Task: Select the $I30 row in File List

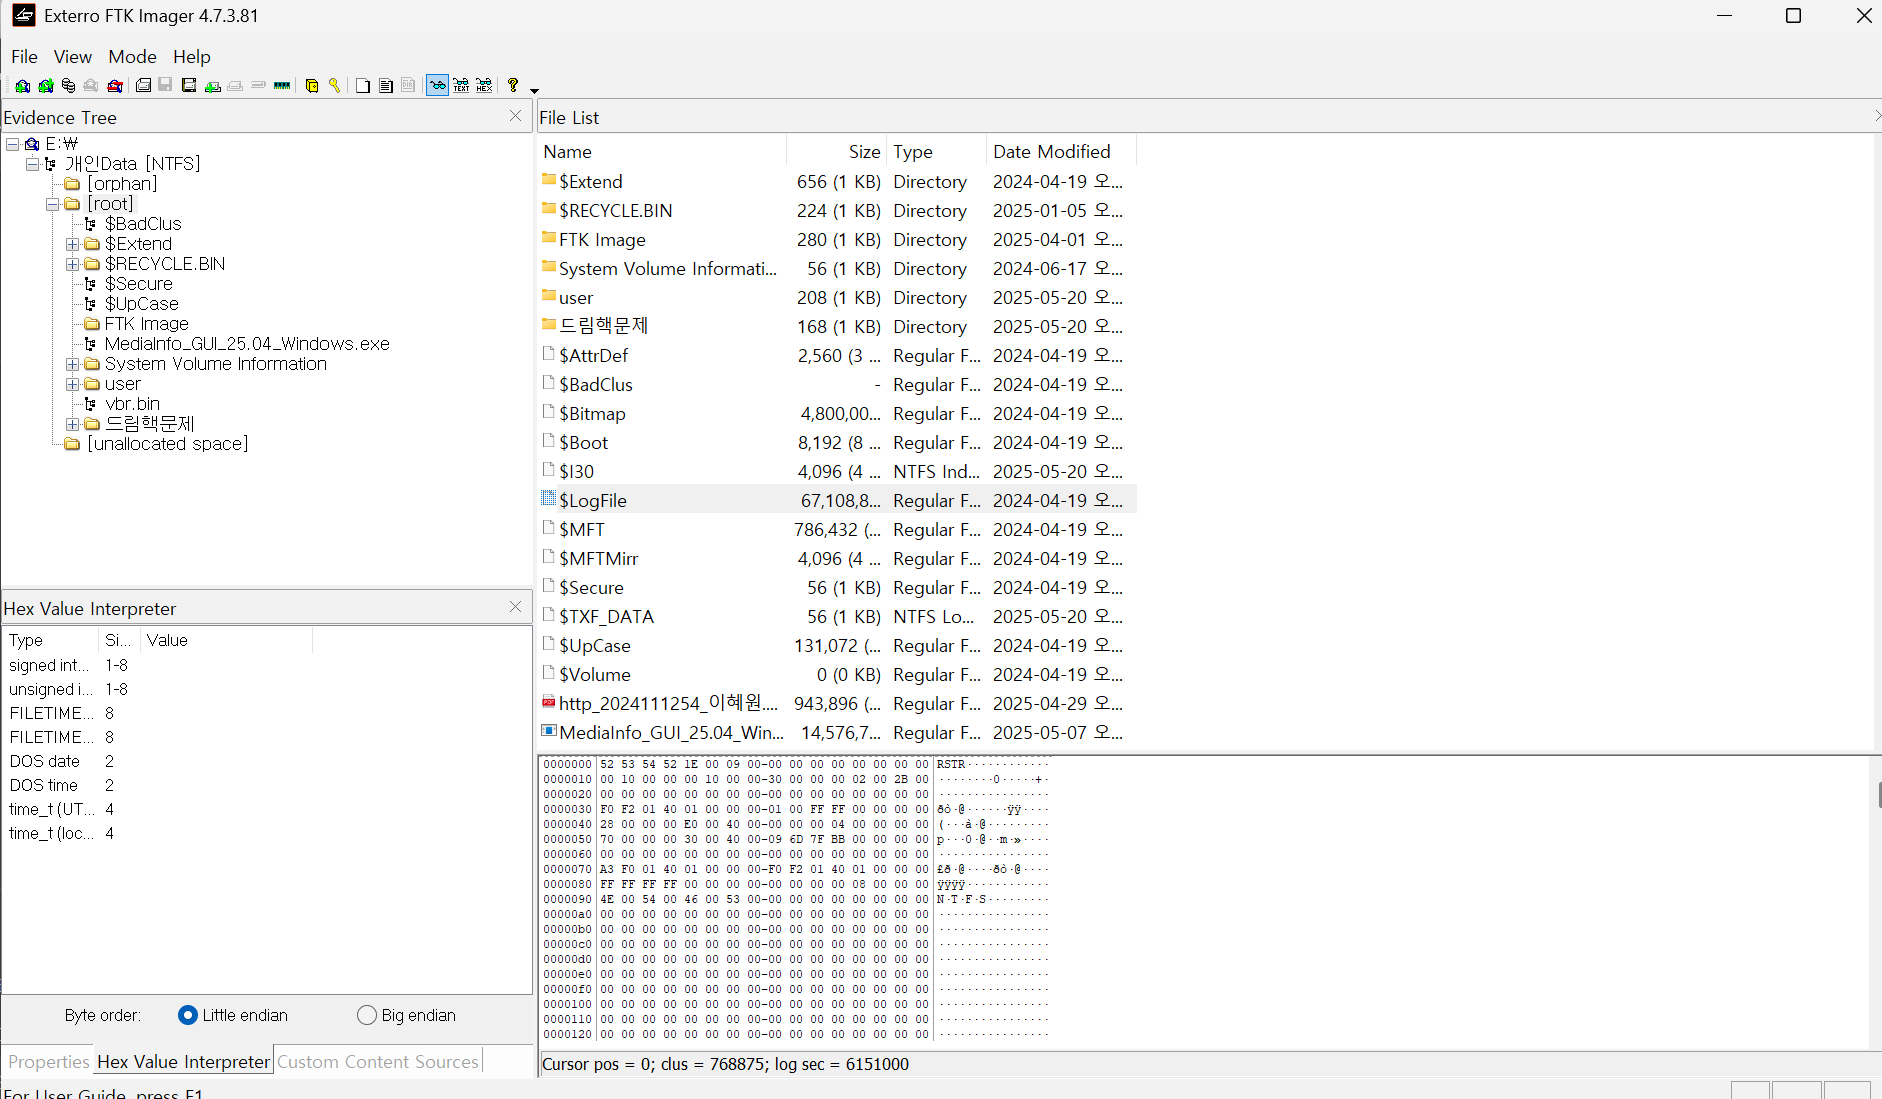Action: tap(837, 471)
